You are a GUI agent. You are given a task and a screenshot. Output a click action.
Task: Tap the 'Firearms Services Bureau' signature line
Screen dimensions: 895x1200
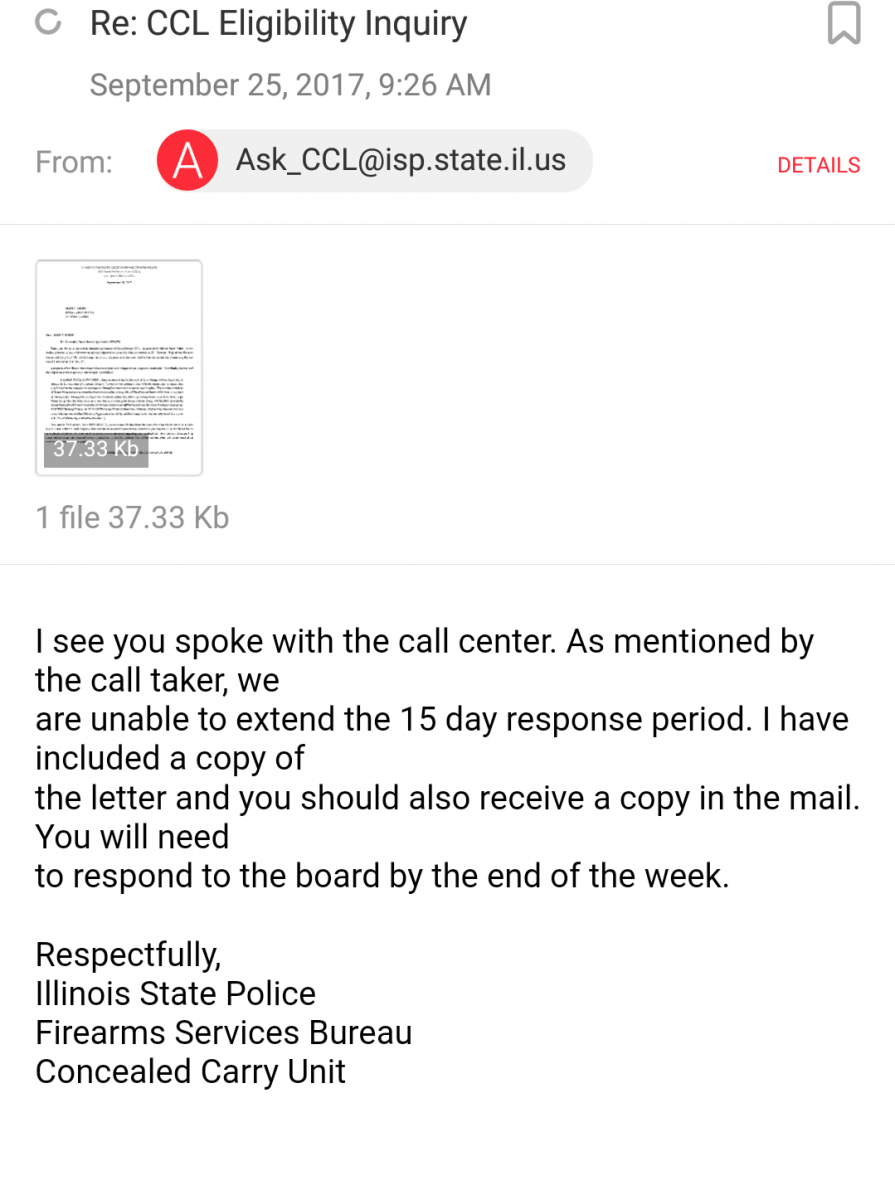223,1032
